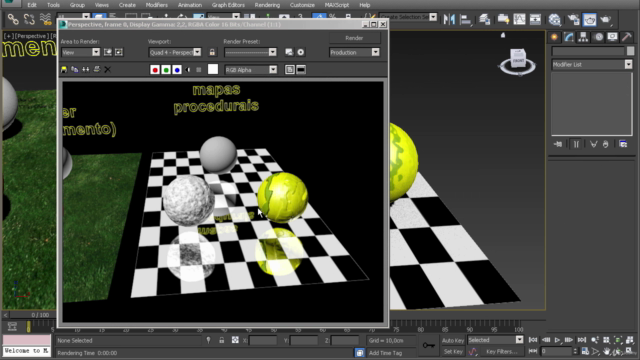Toggle the blue channel in render window
The image size is (640, 360).
coord(177,70)
